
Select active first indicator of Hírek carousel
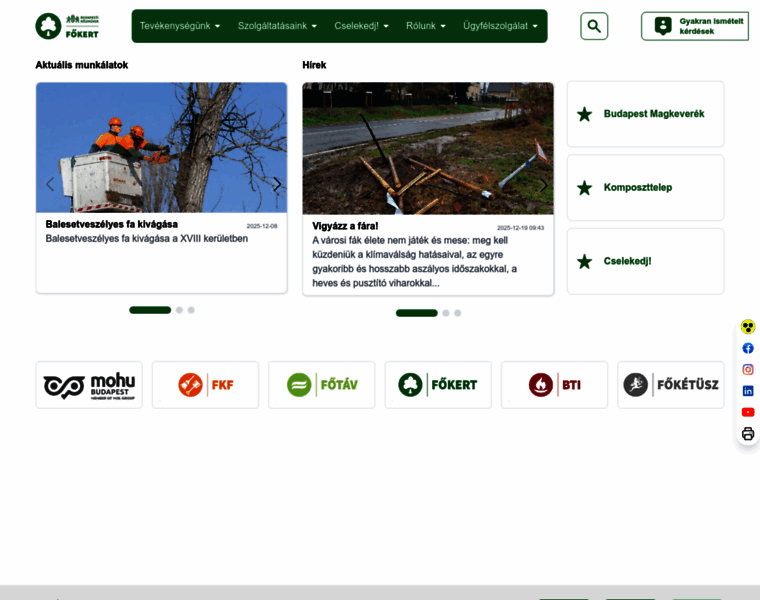(417, 313)
